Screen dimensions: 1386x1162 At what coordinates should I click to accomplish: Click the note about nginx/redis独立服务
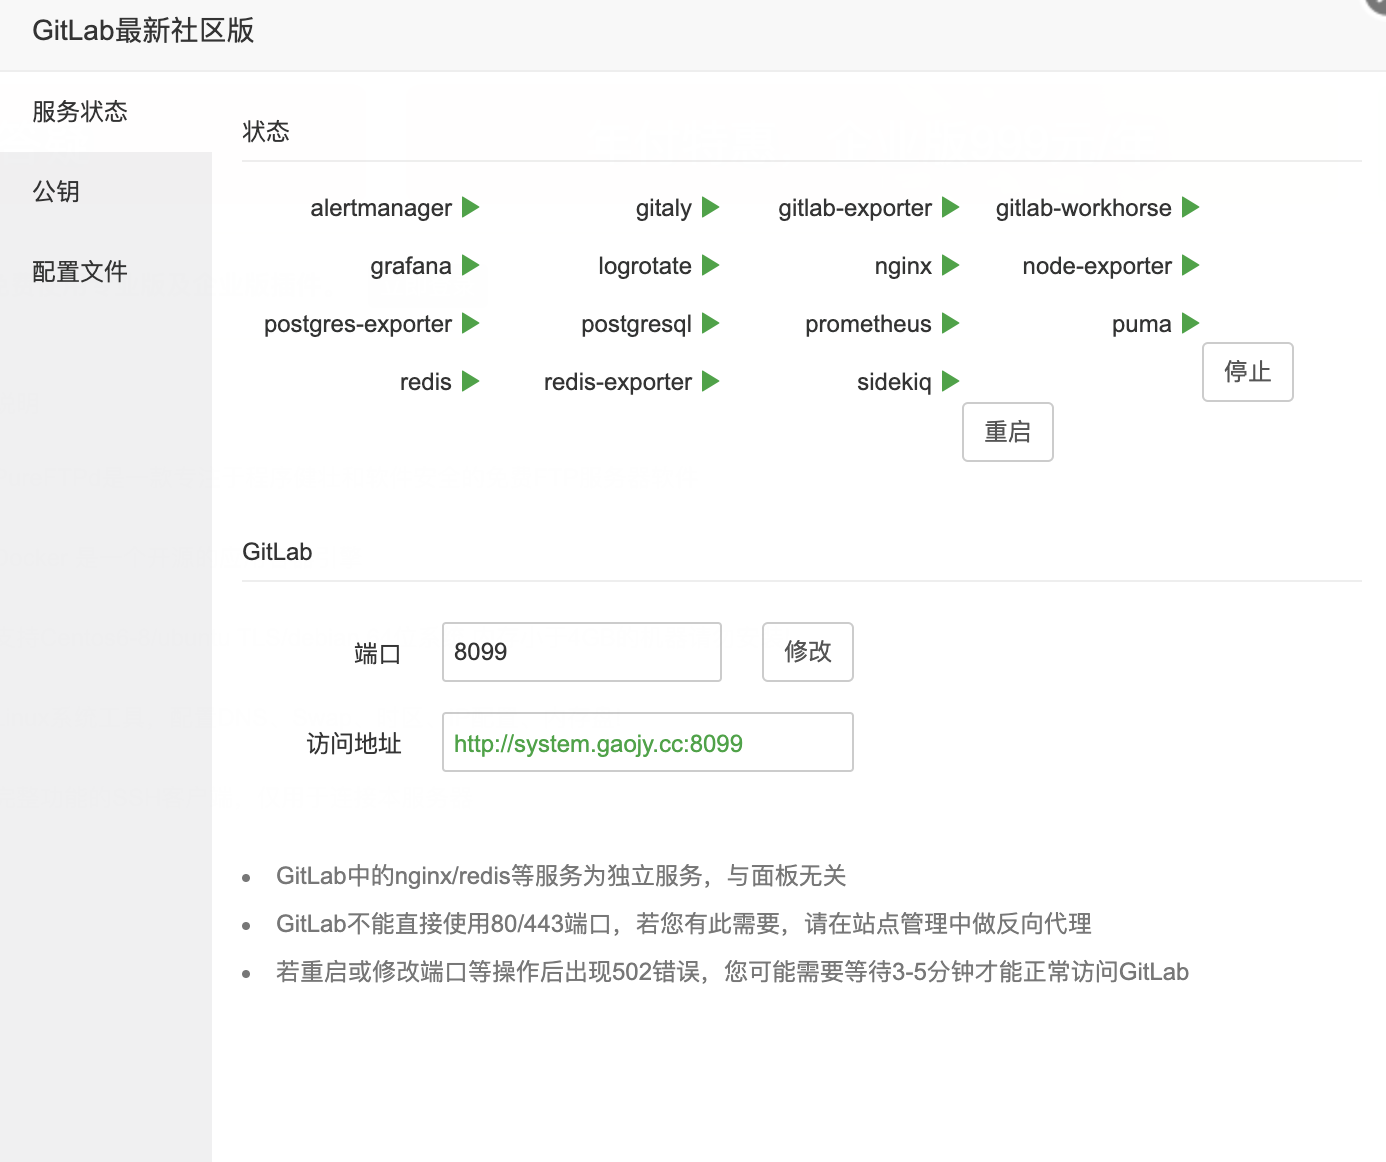pyautogui.click(x=561, y=876)
